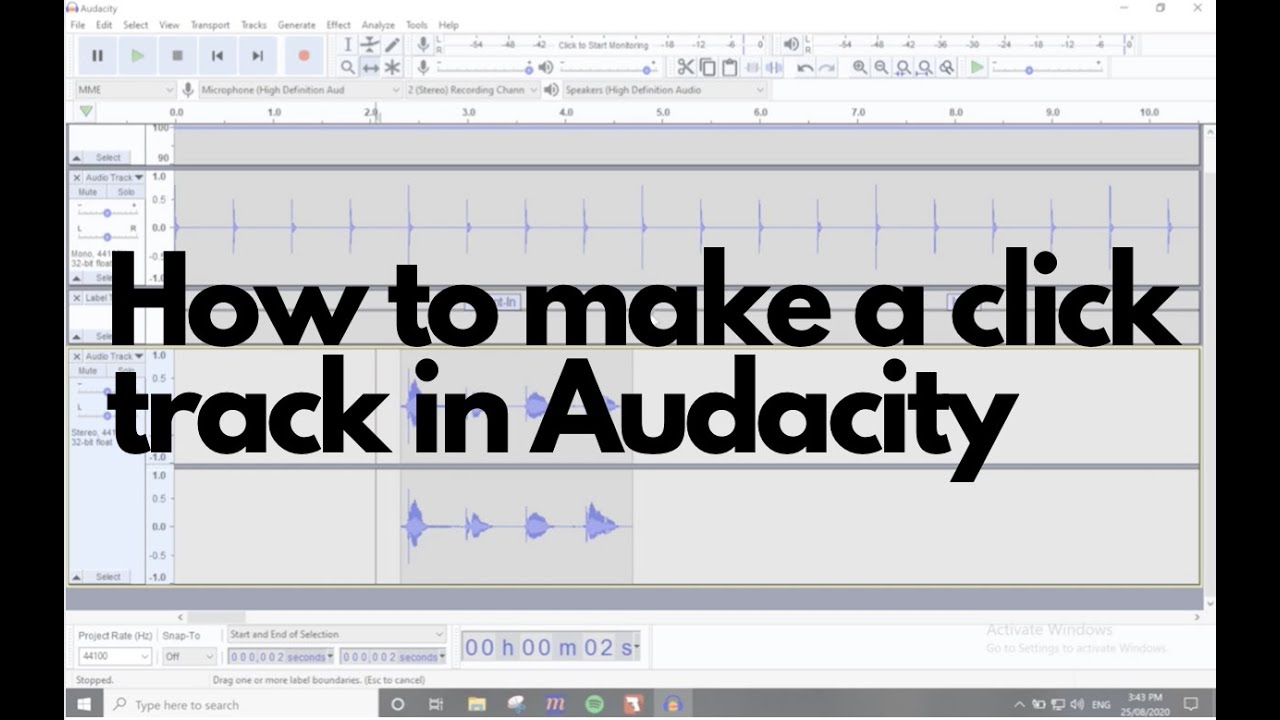Viewport: 1280px width, 720px height.
Task: Open the Tracks menu
Action: (254, 25)
